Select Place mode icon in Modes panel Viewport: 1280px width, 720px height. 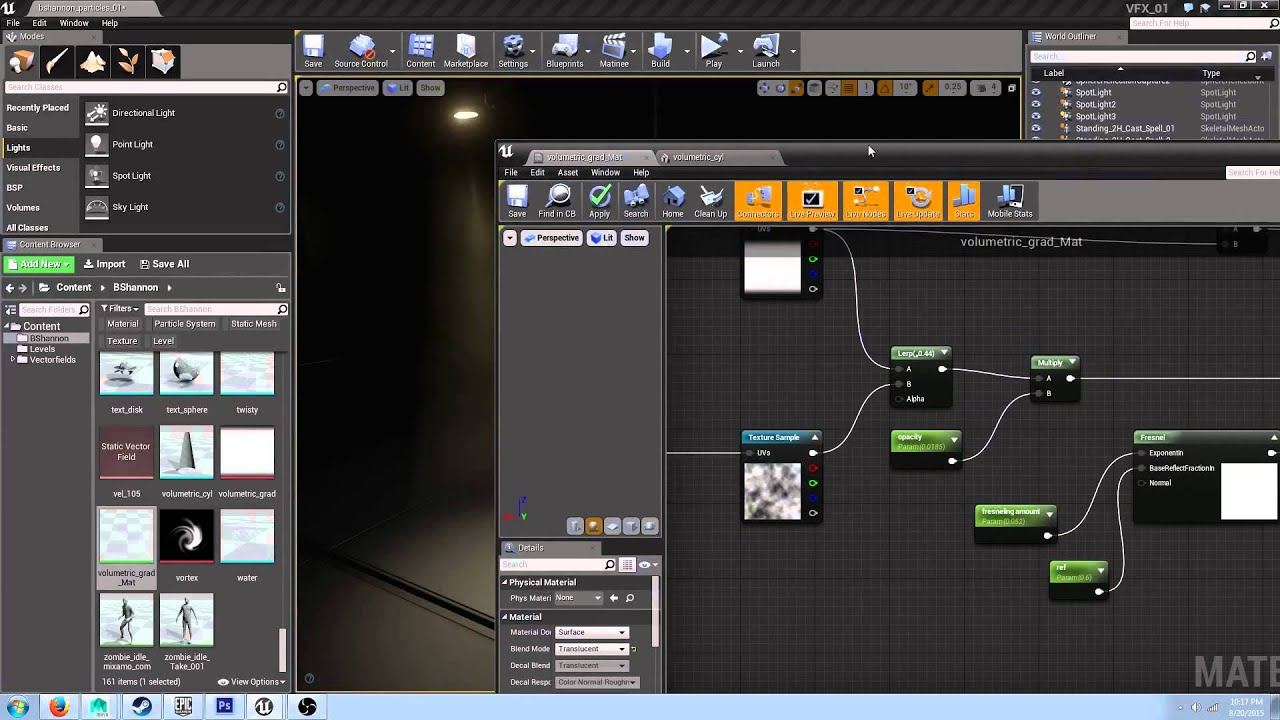[22, 63]
